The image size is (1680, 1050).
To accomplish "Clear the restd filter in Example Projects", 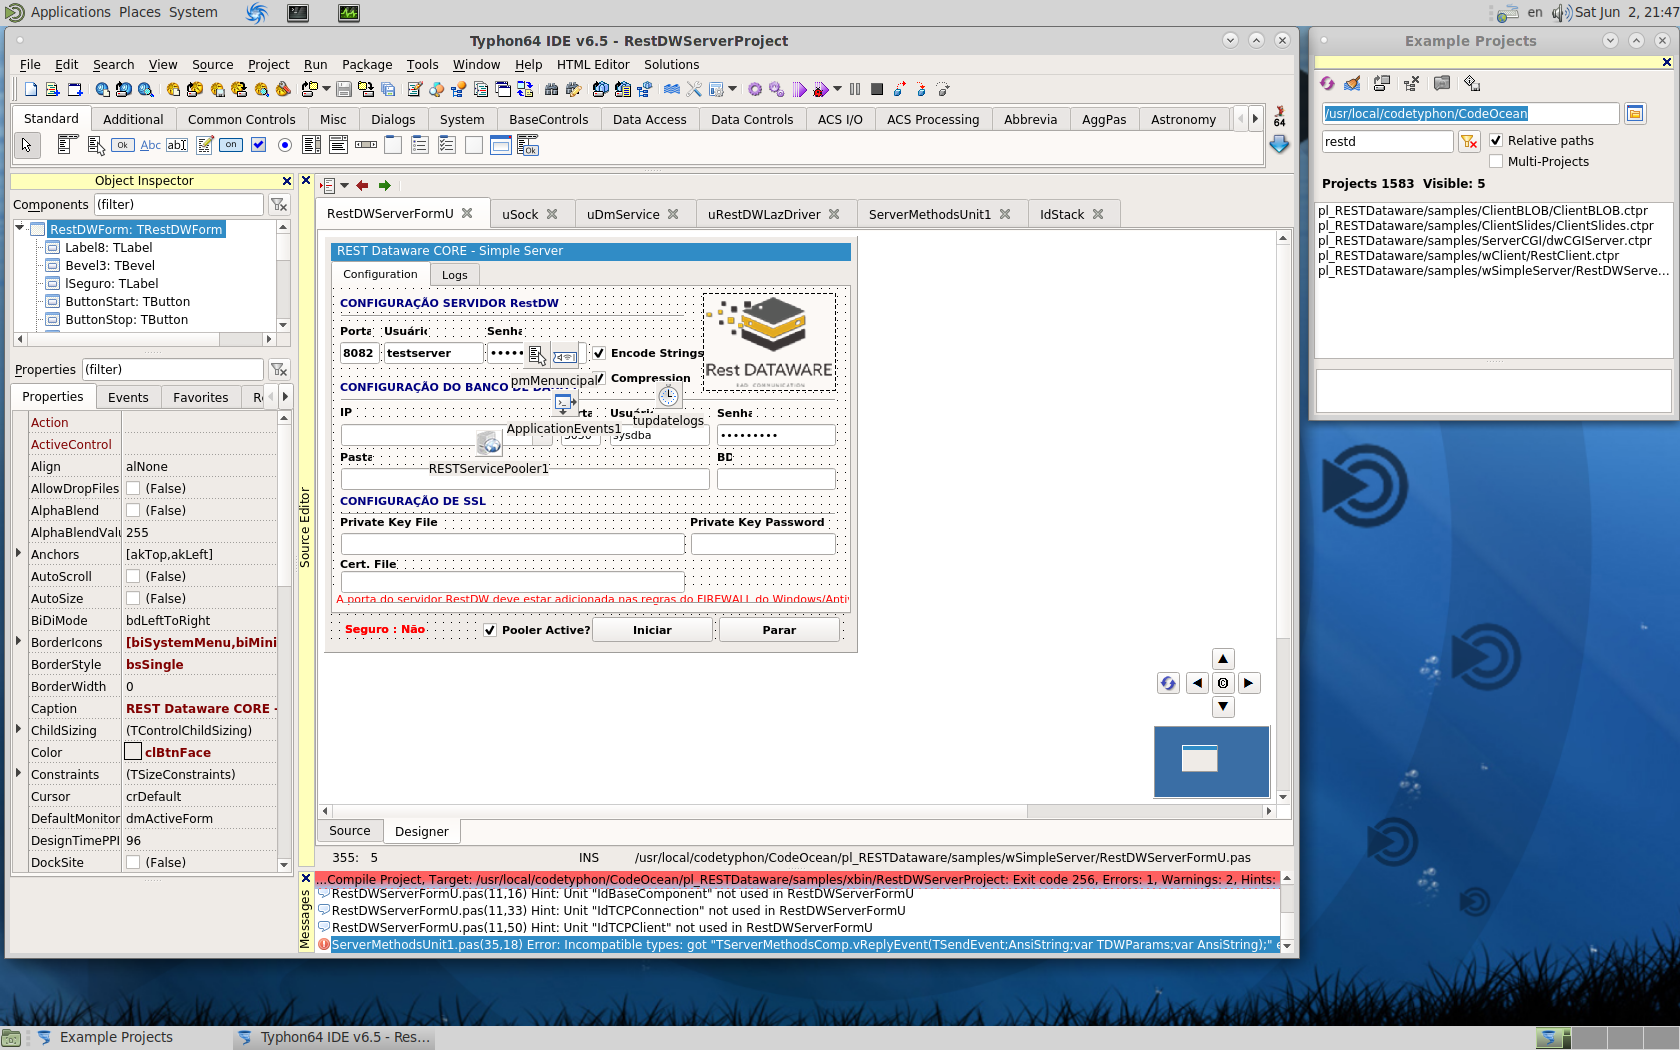I will pos(1469,142).
